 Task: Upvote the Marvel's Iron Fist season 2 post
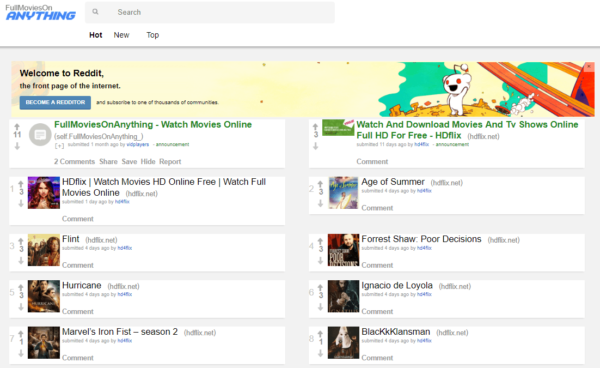(21, 334)
